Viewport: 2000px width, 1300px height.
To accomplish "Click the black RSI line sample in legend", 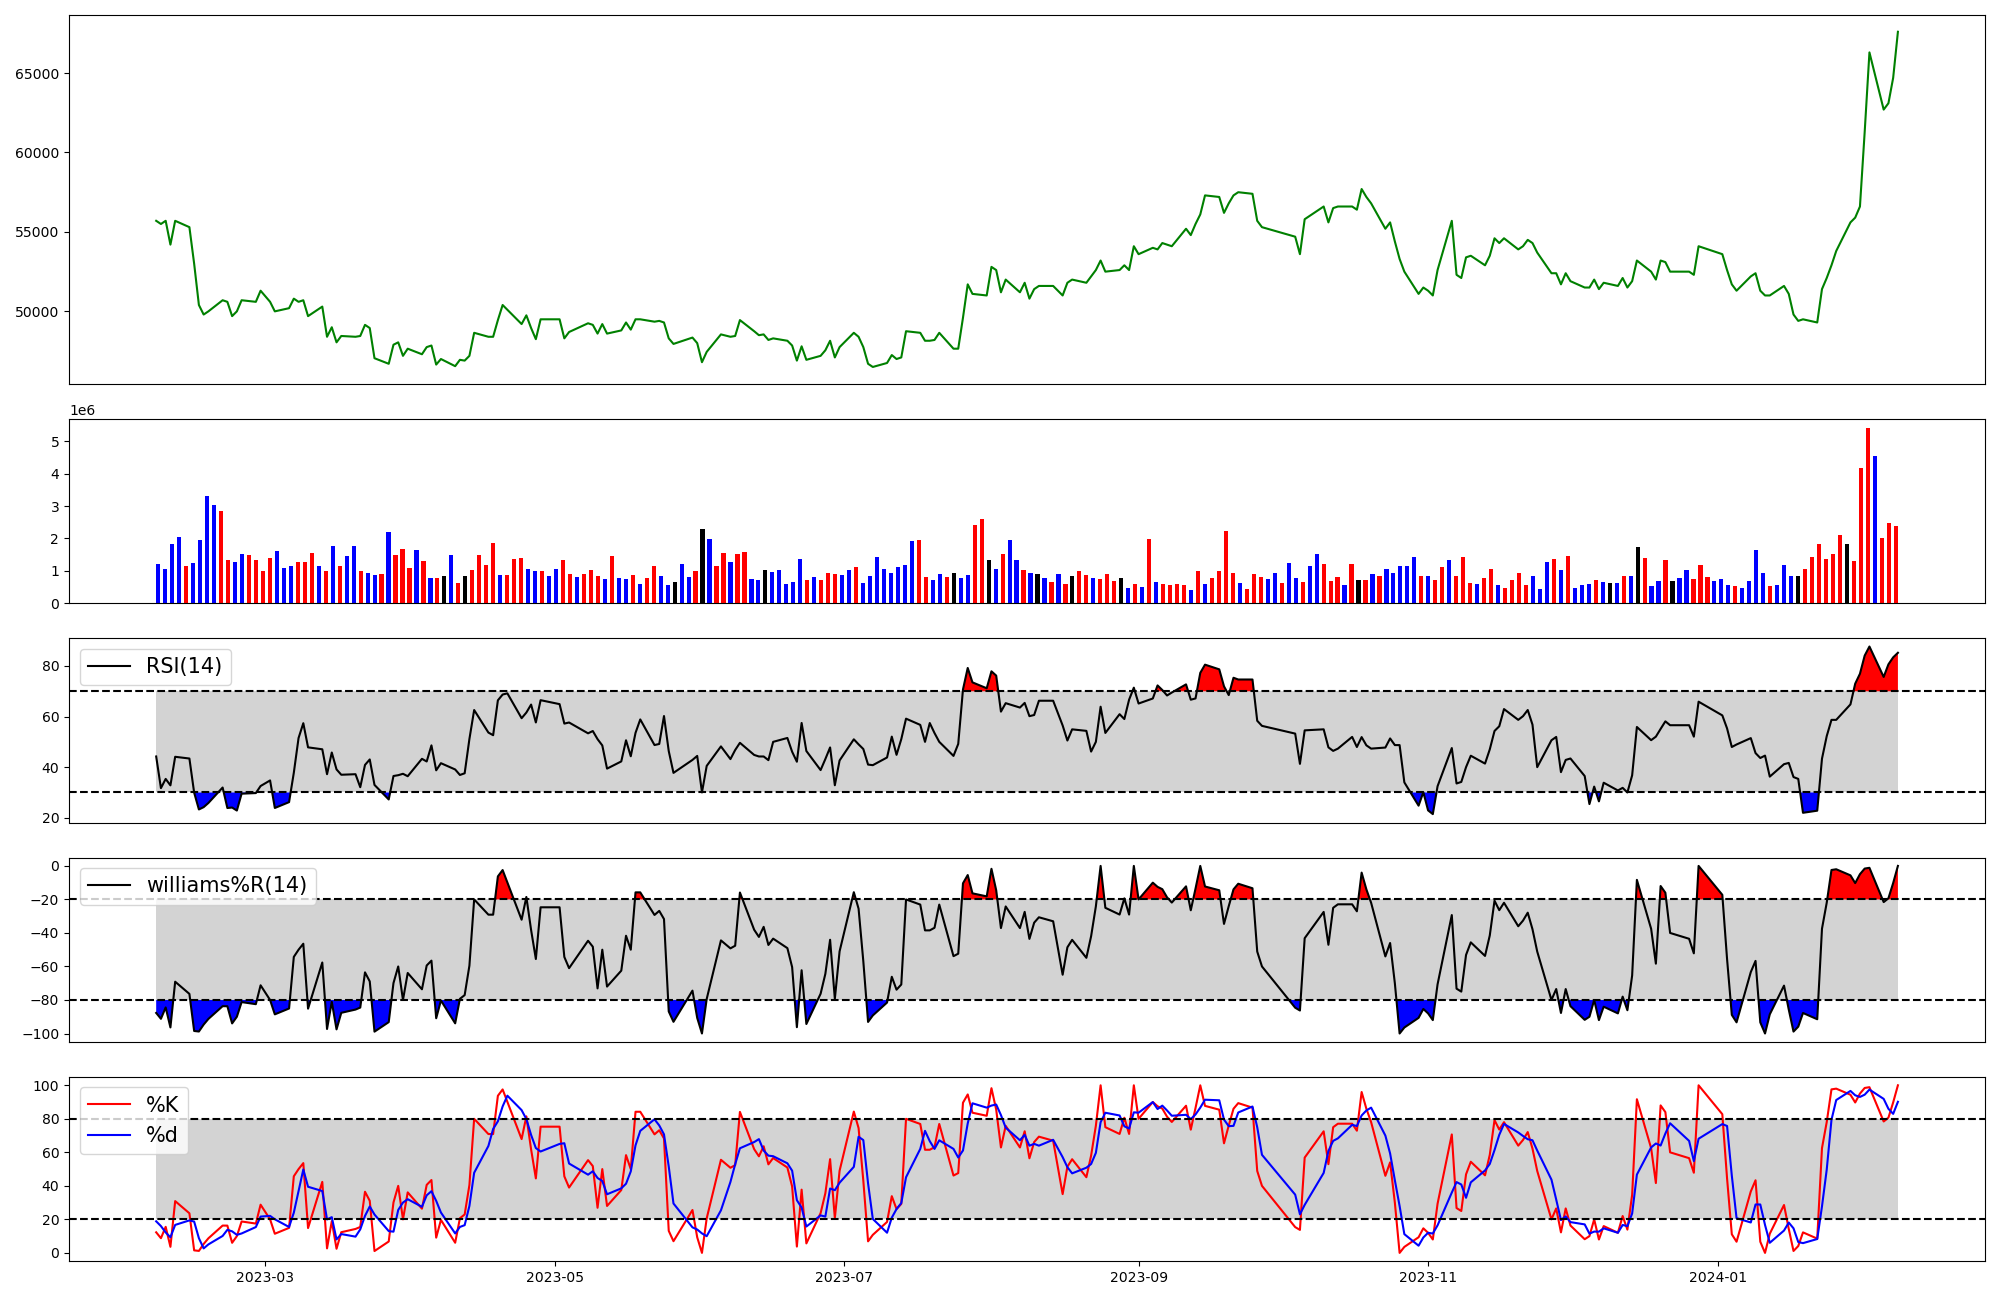I will click(109, 666).
